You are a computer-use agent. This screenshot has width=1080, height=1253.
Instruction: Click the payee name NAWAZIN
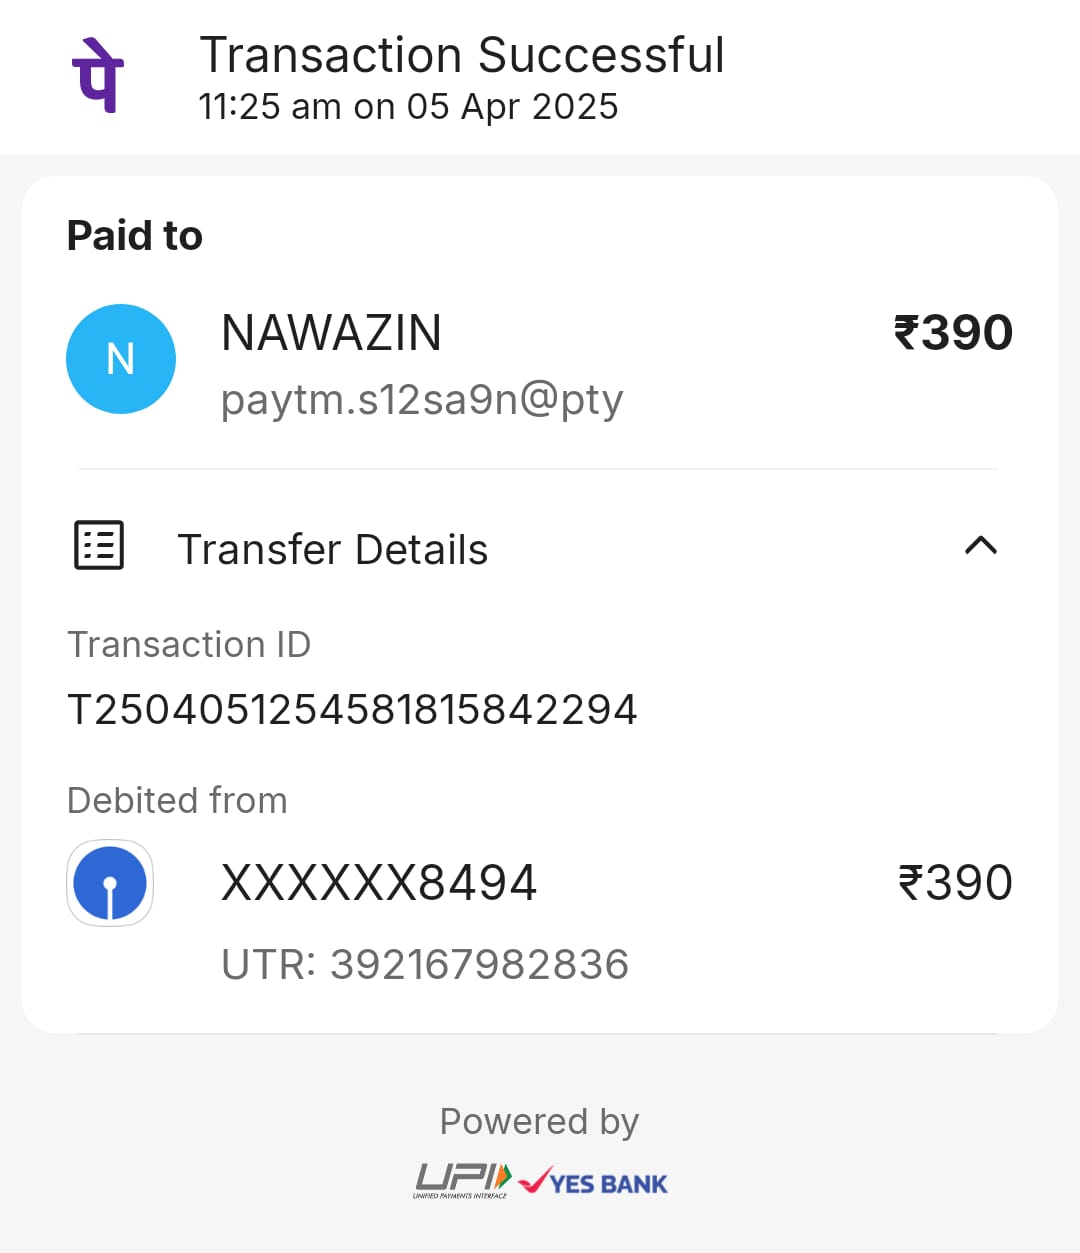(x=331, y=333)
